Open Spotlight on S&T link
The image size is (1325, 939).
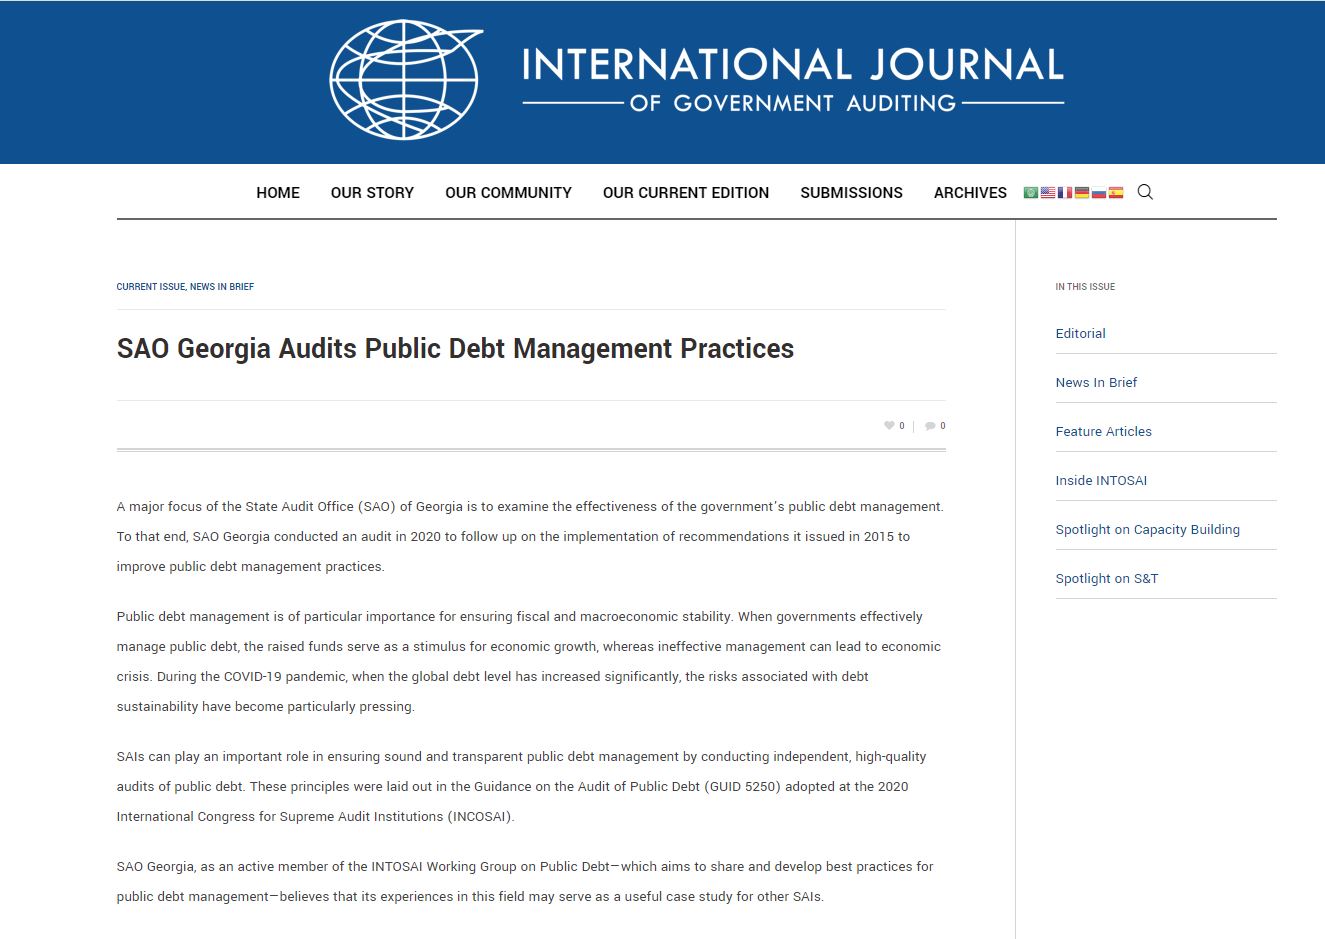1106,579
